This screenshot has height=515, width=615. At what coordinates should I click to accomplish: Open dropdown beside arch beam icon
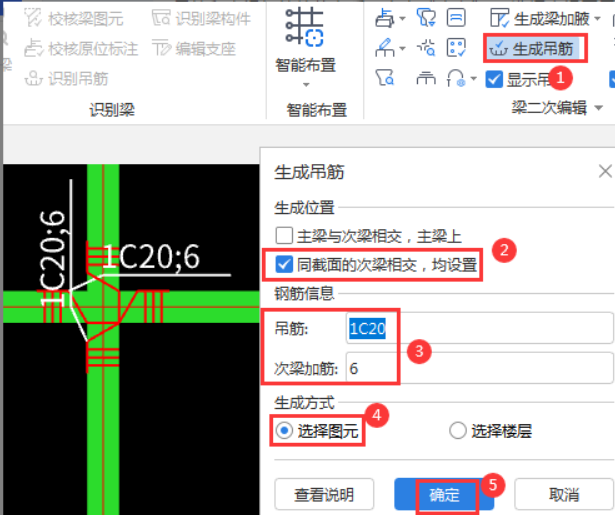[x=473, y=79]
